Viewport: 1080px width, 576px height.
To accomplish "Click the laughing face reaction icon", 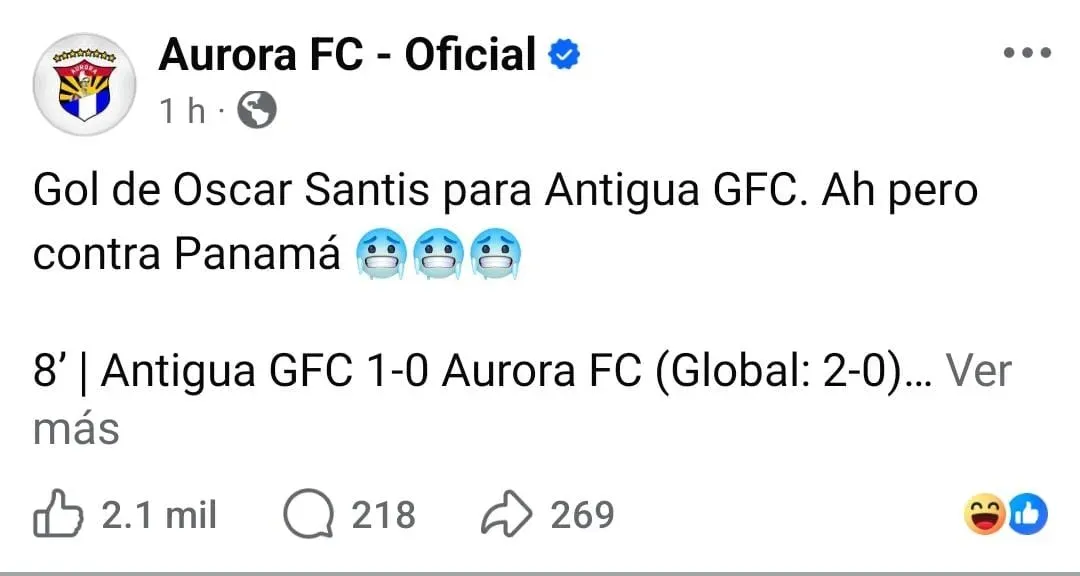I will click(983, 513).
